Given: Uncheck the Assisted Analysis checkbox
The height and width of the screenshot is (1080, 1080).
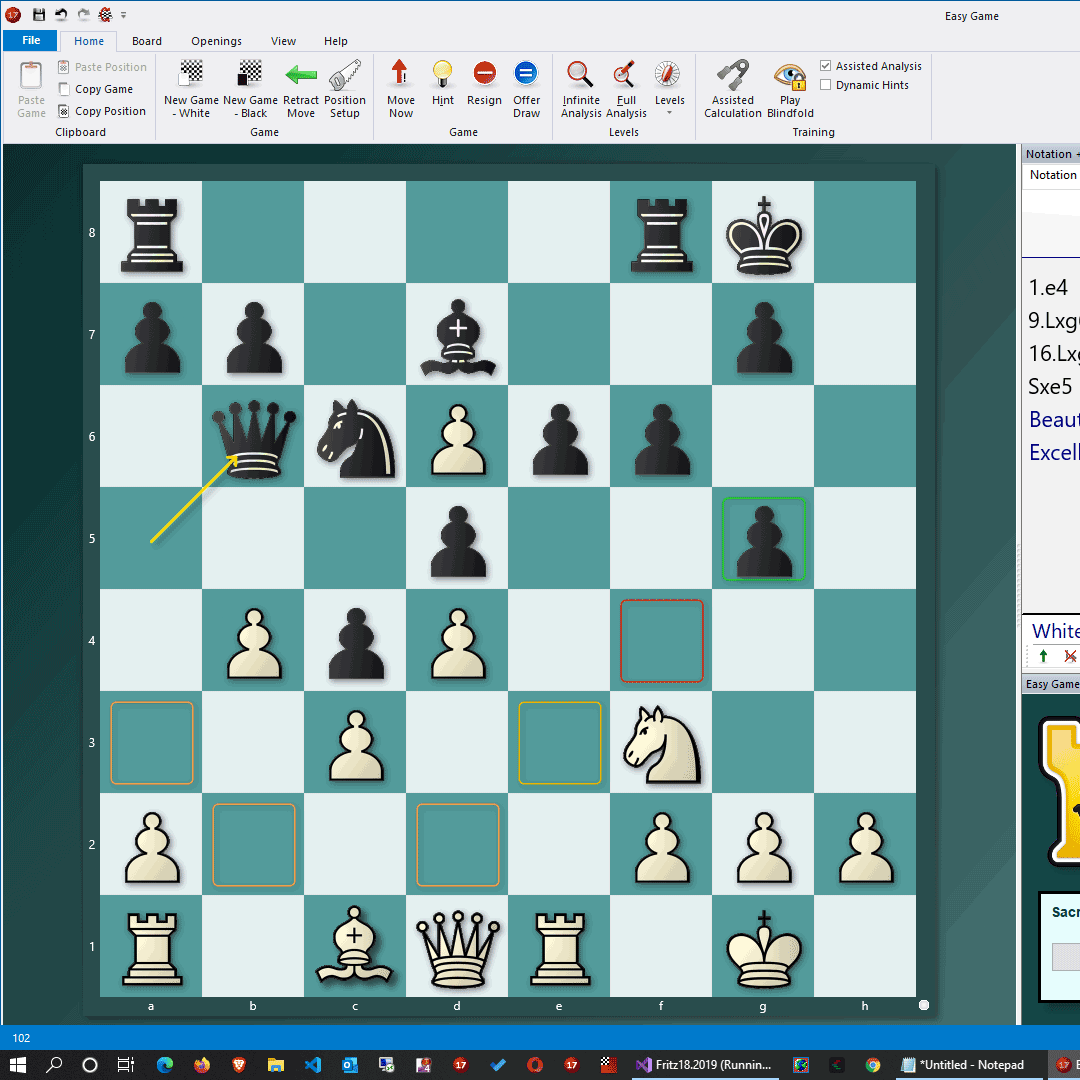Looking at the screenshot, I should pos(826,66).
